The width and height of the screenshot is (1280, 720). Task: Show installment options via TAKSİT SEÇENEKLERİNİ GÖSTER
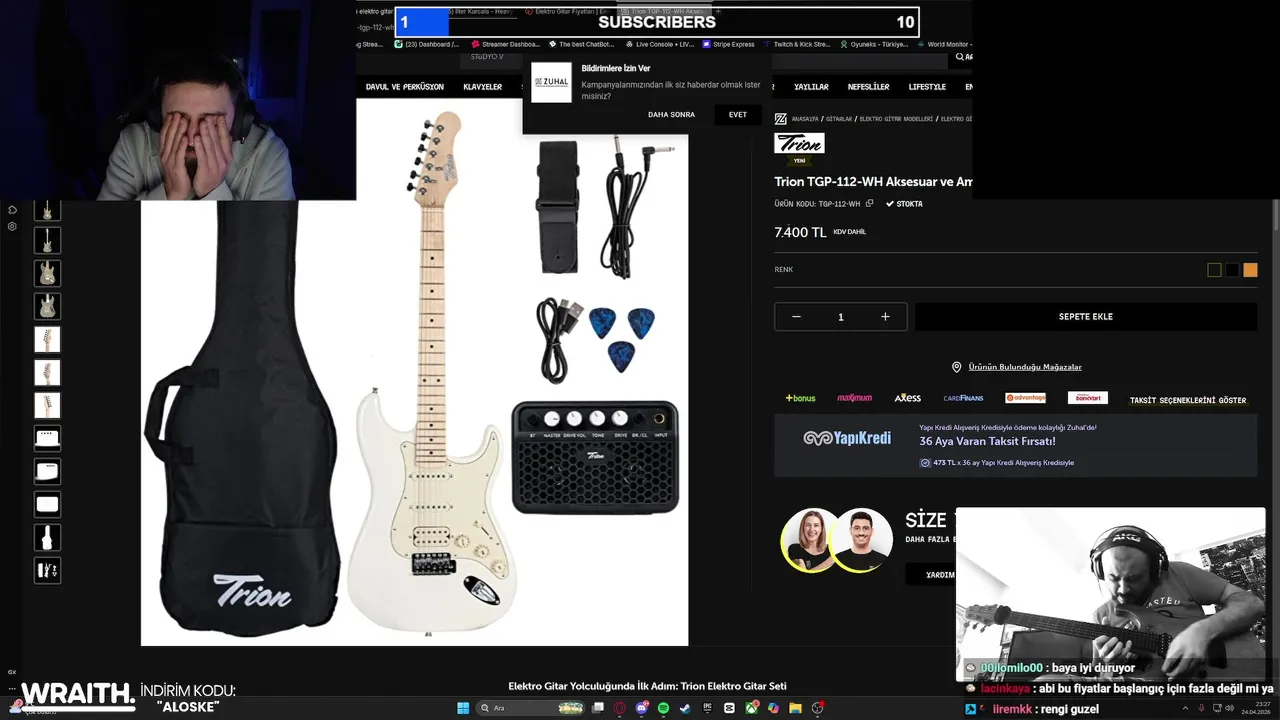click(1188, 400)
